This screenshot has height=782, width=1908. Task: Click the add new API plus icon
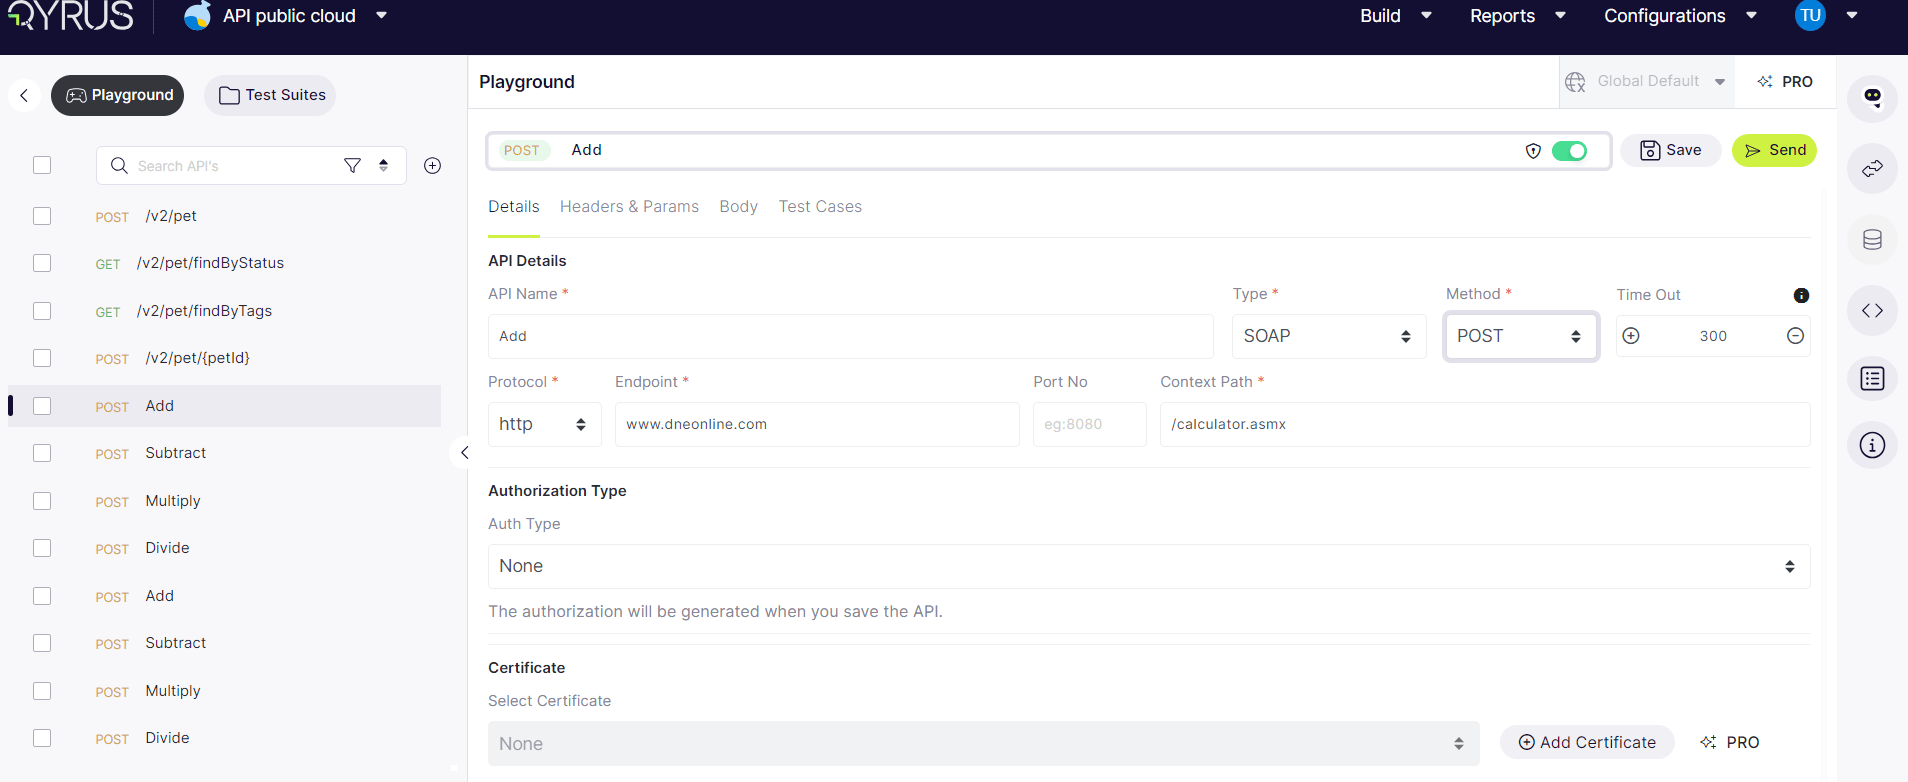pos(432,166)
